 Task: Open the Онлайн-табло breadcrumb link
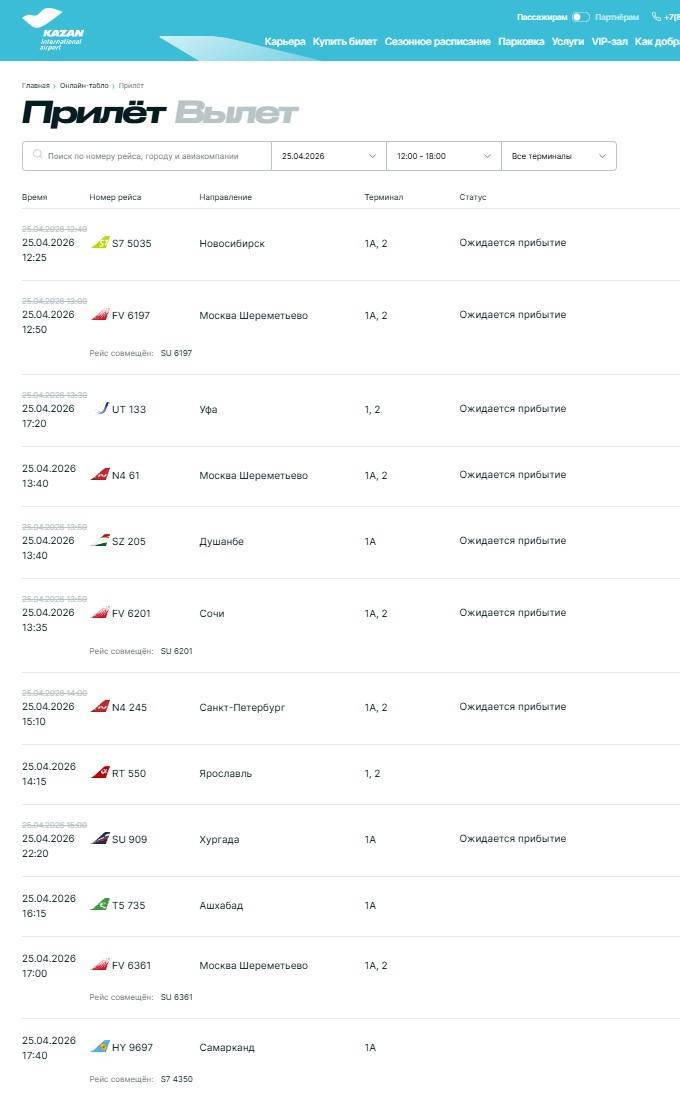84,86
